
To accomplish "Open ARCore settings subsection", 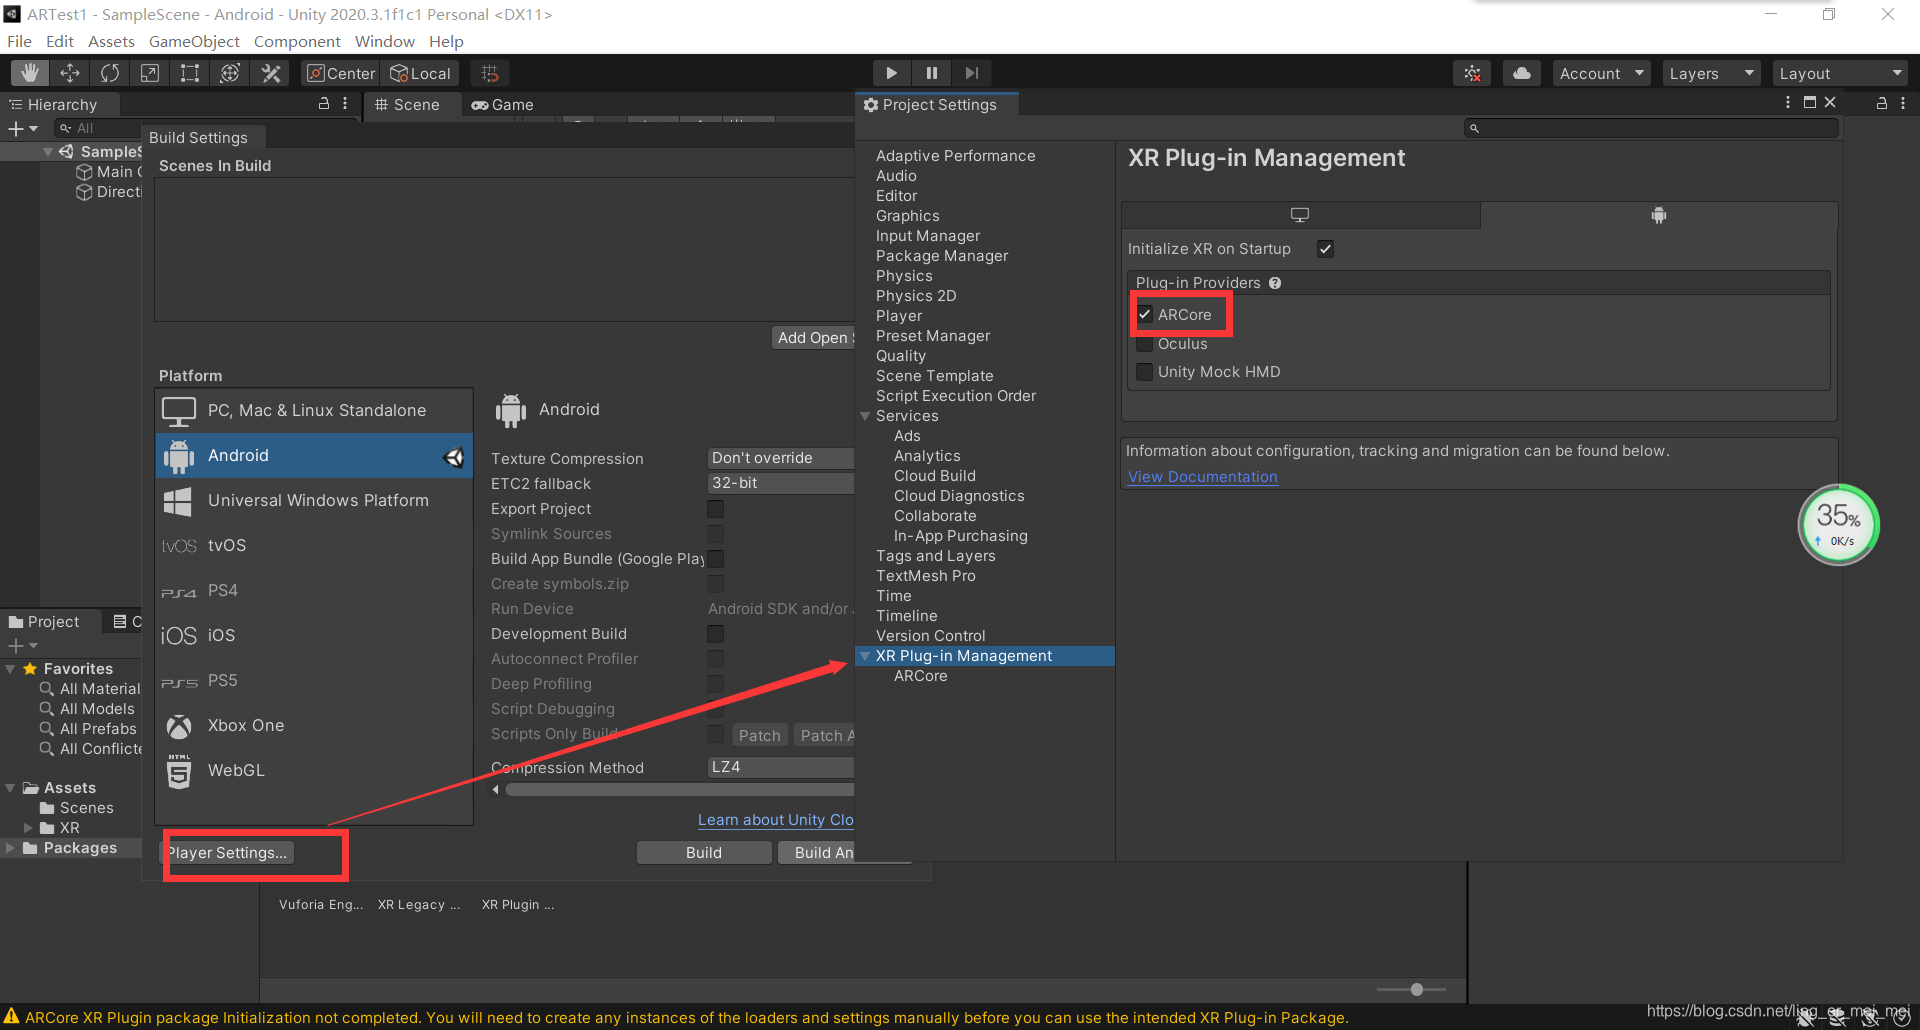I will pos(920,676).
